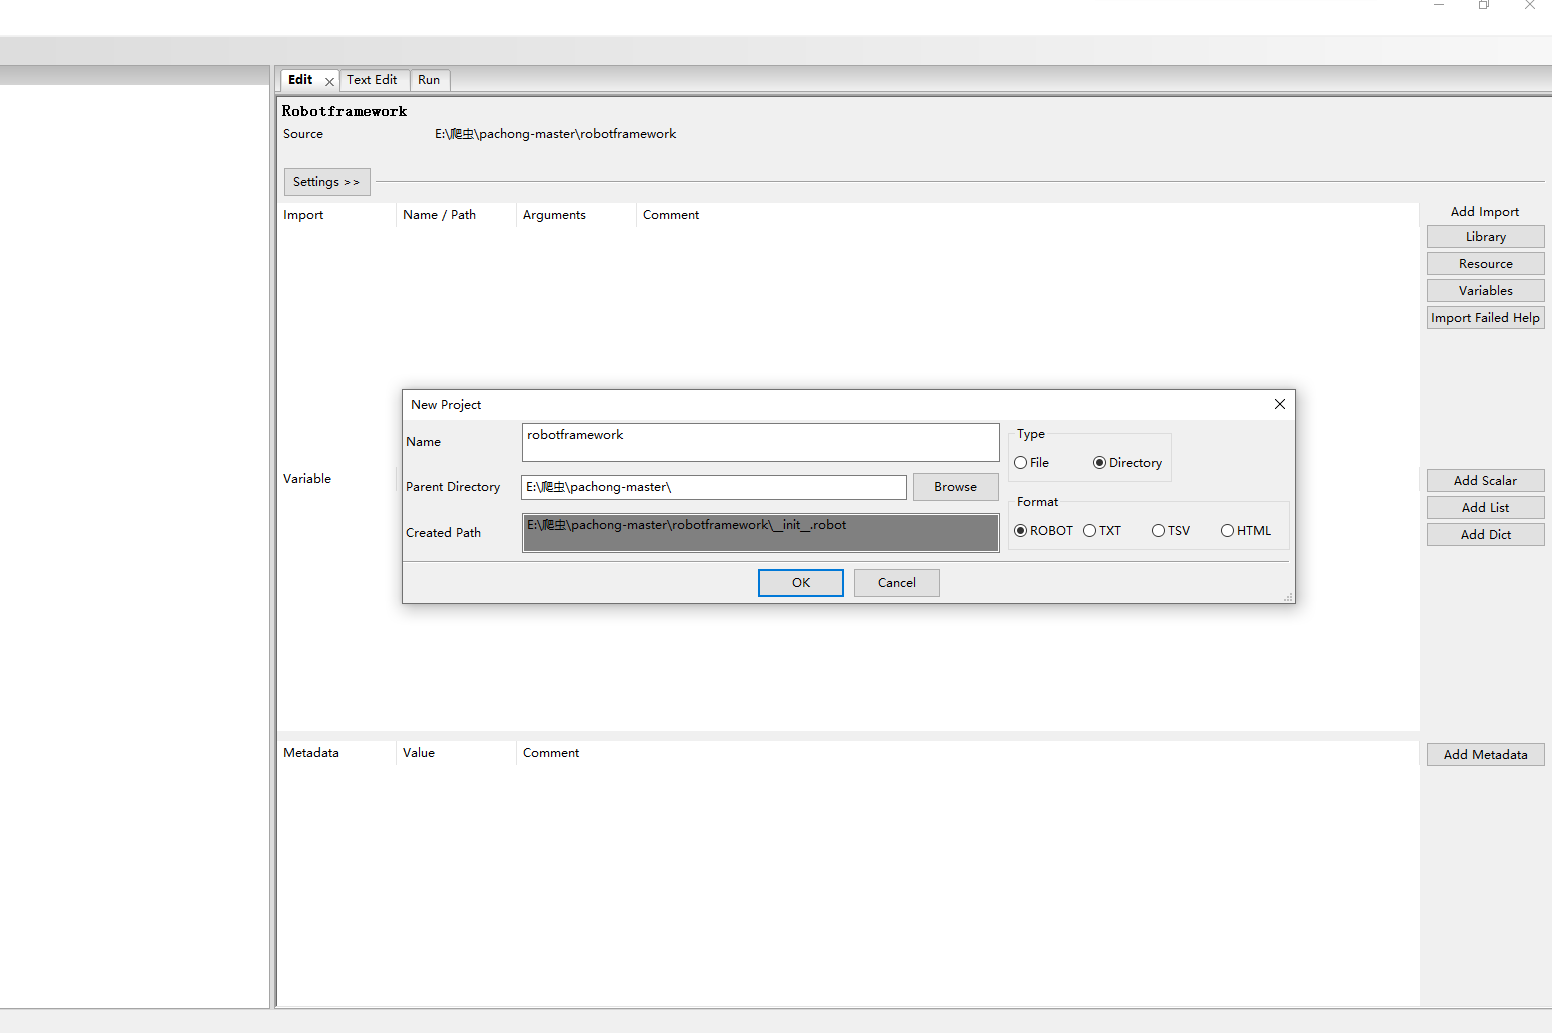
Task: Browse for a parent directory
Action: 956,487
